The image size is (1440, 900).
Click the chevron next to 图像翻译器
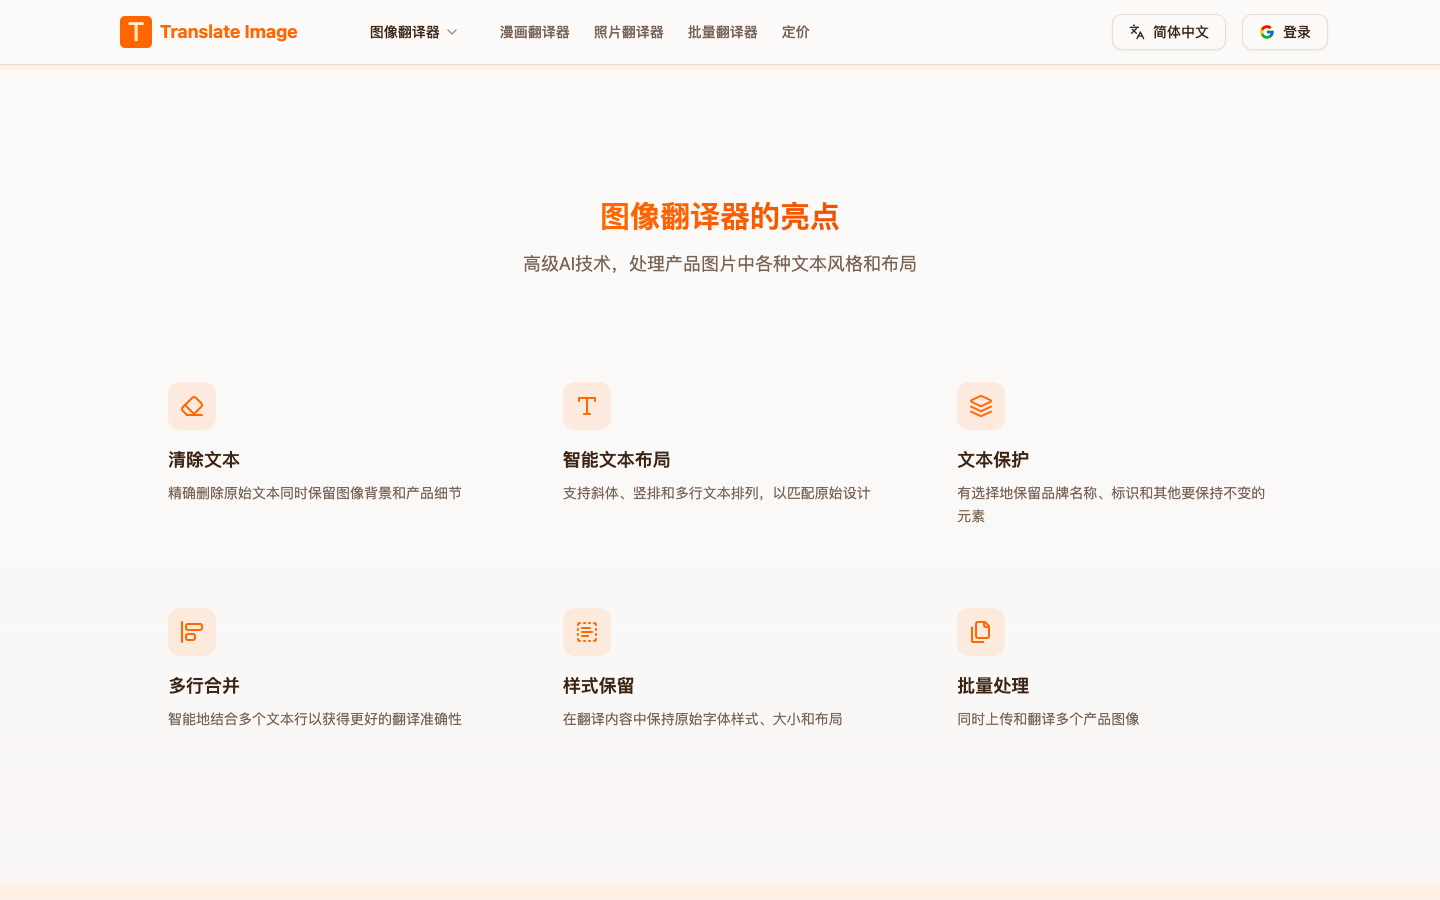[452, 32]
